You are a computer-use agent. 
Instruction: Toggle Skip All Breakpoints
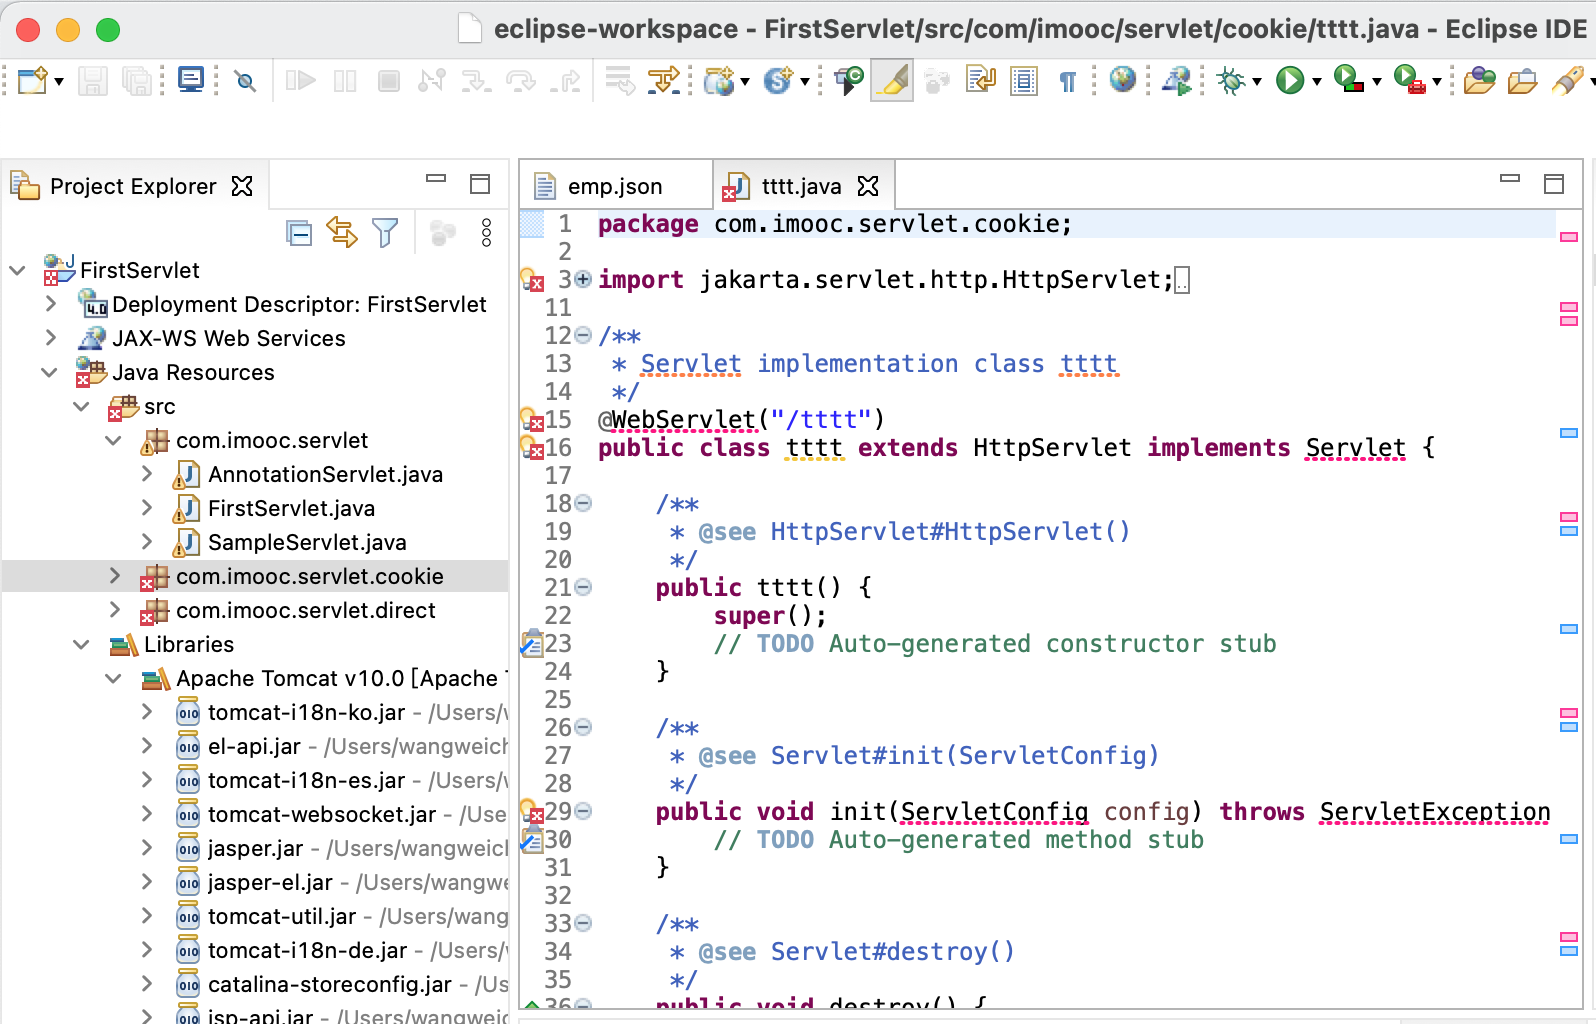point(245,81)
